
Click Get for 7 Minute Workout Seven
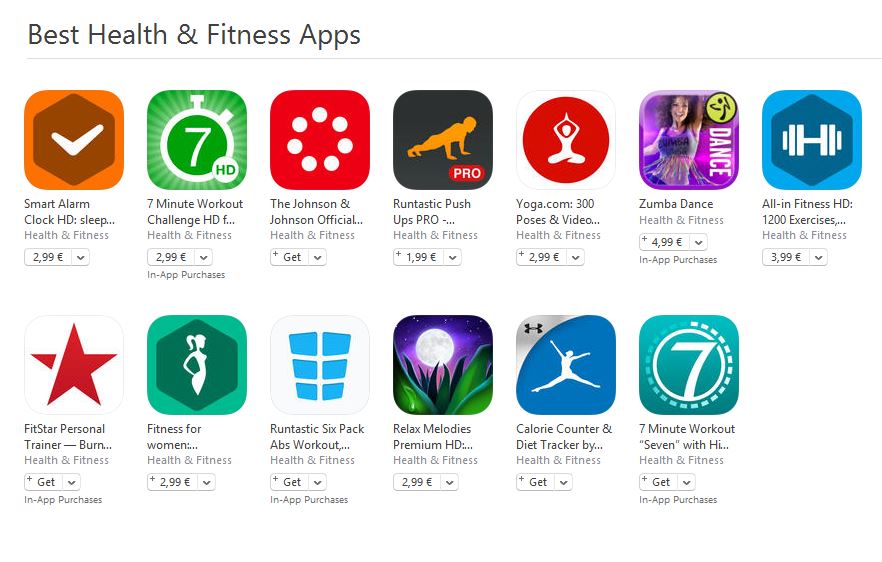[659, 482]
